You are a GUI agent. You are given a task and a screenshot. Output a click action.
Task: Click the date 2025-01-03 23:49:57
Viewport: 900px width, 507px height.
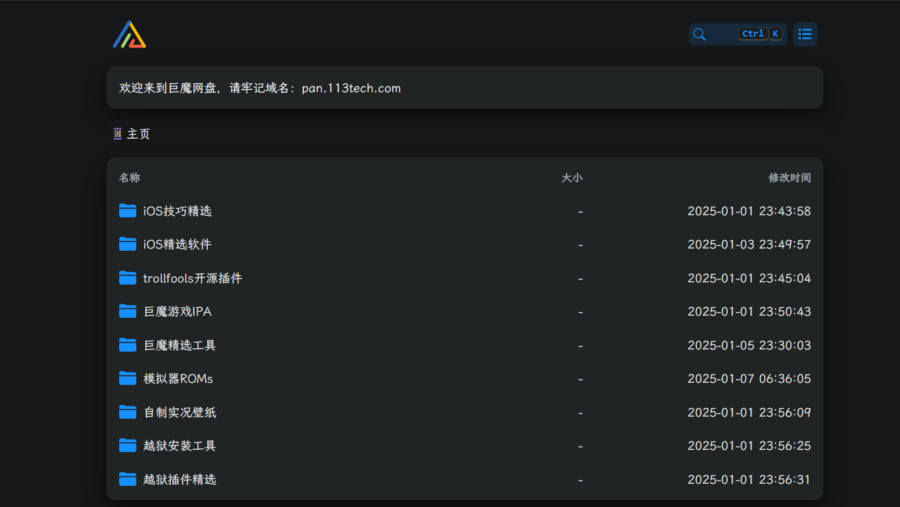[749, 245]
